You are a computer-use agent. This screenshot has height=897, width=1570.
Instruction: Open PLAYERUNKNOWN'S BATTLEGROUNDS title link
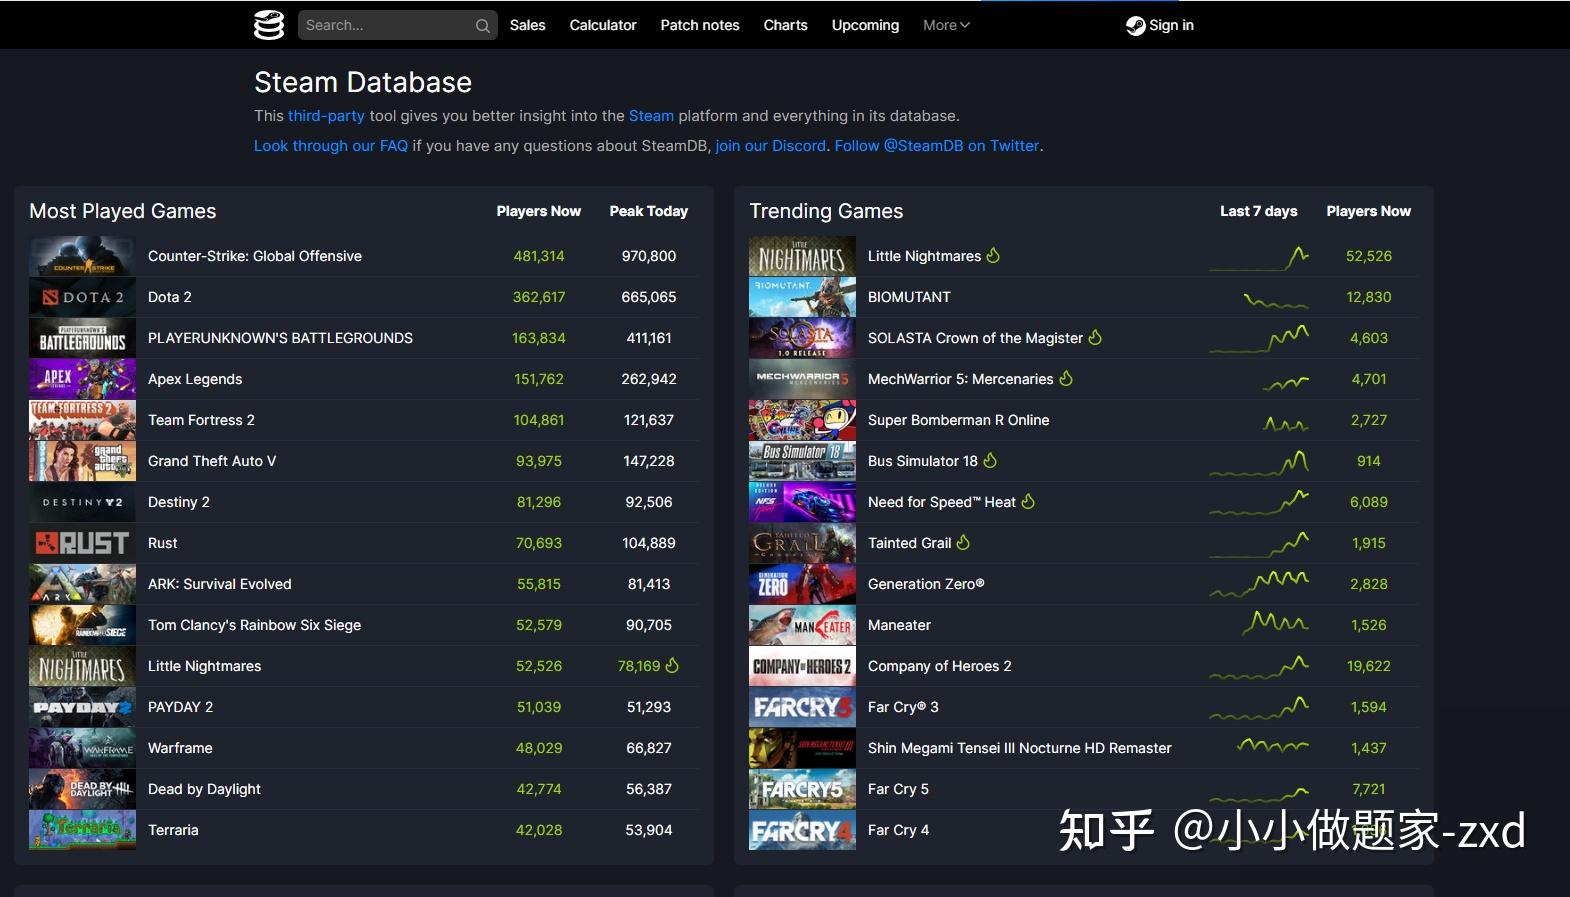point(280,338)
